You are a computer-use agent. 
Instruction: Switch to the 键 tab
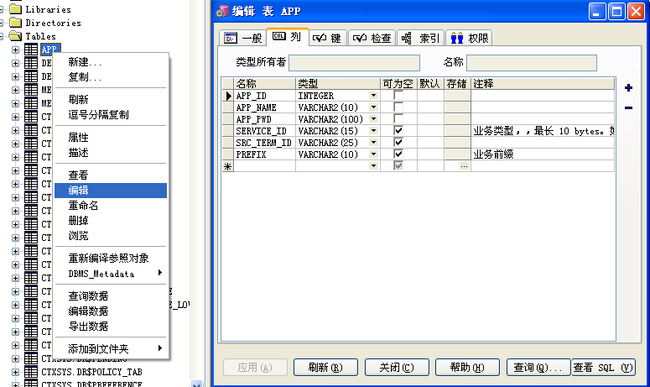327,38
